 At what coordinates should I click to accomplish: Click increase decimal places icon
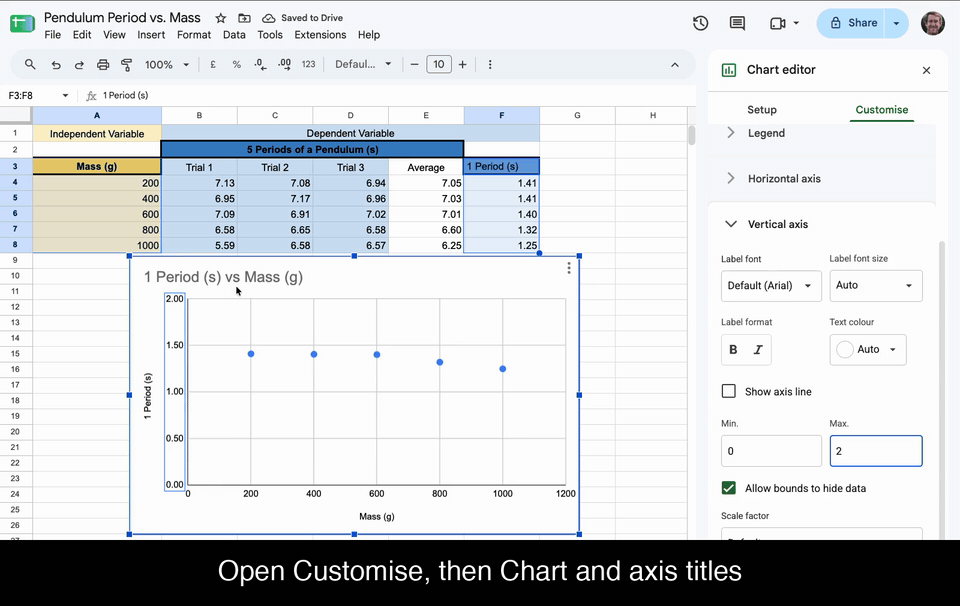284,64
